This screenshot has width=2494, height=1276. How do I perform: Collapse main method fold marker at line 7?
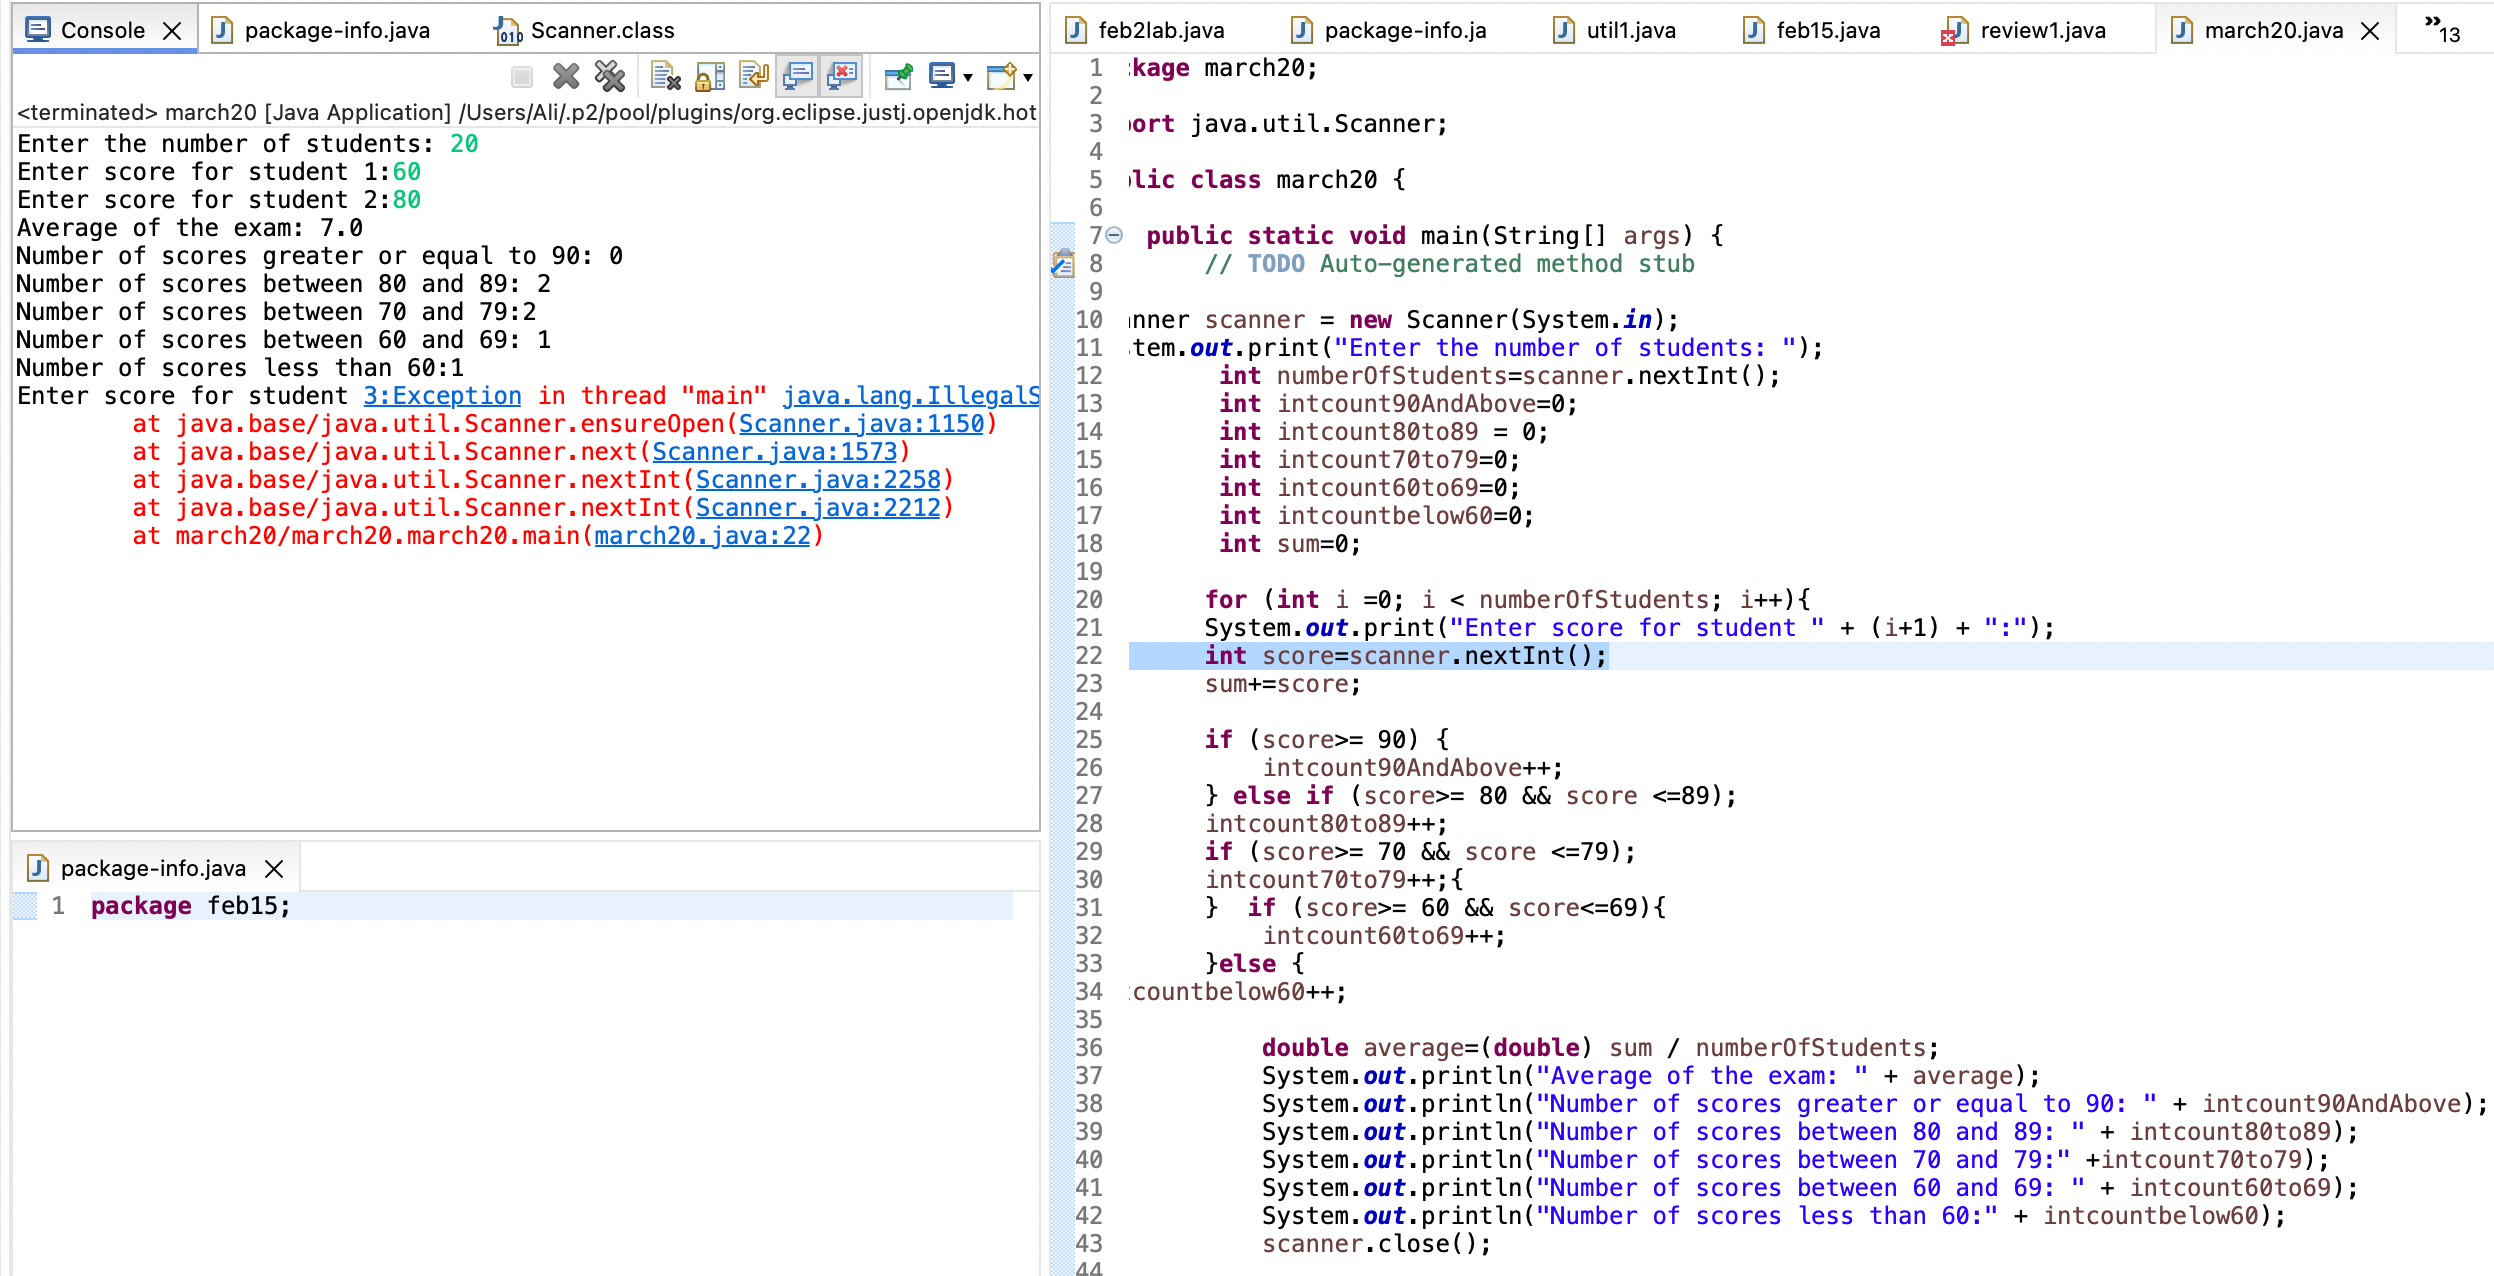[x=1115, y=236]
